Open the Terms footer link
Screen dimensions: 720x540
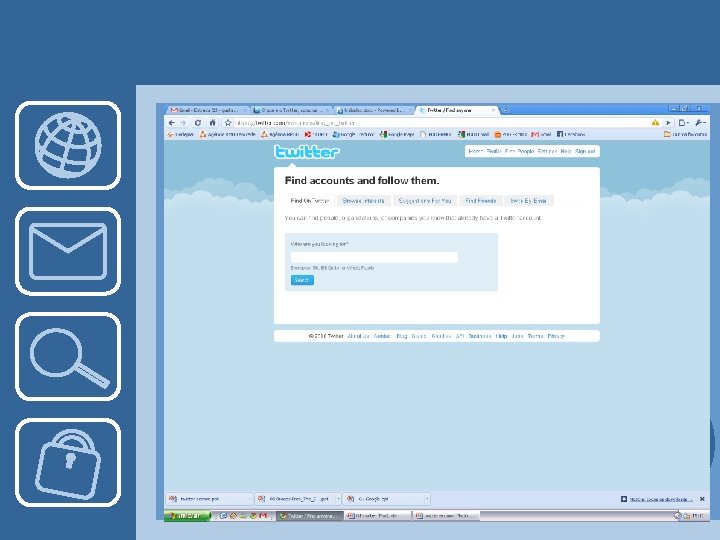point(535,336)
